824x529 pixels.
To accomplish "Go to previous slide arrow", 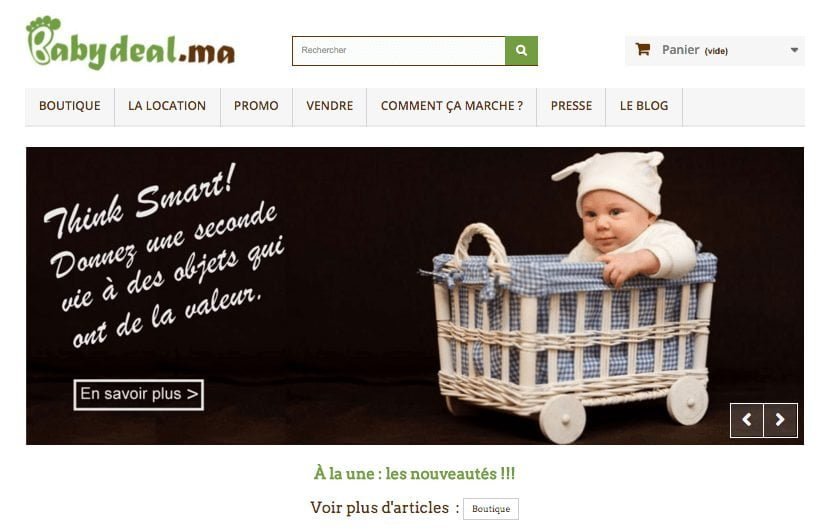I will [x=747, y=420].
